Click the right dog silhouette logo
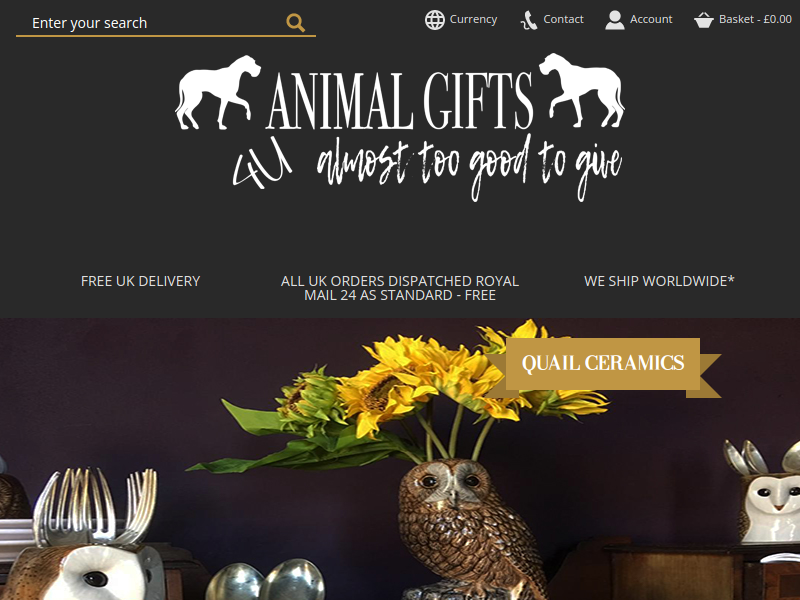Screen dimensions: 800x600 [x=582, y=90]
